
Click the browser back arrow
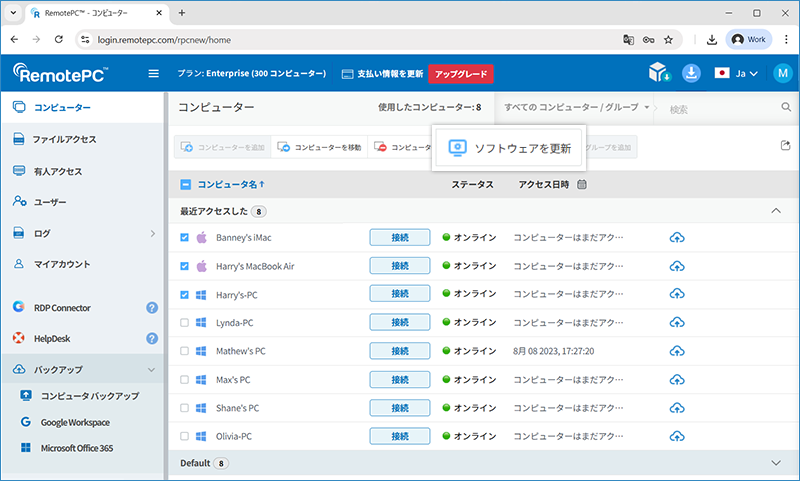coord(14,39)
